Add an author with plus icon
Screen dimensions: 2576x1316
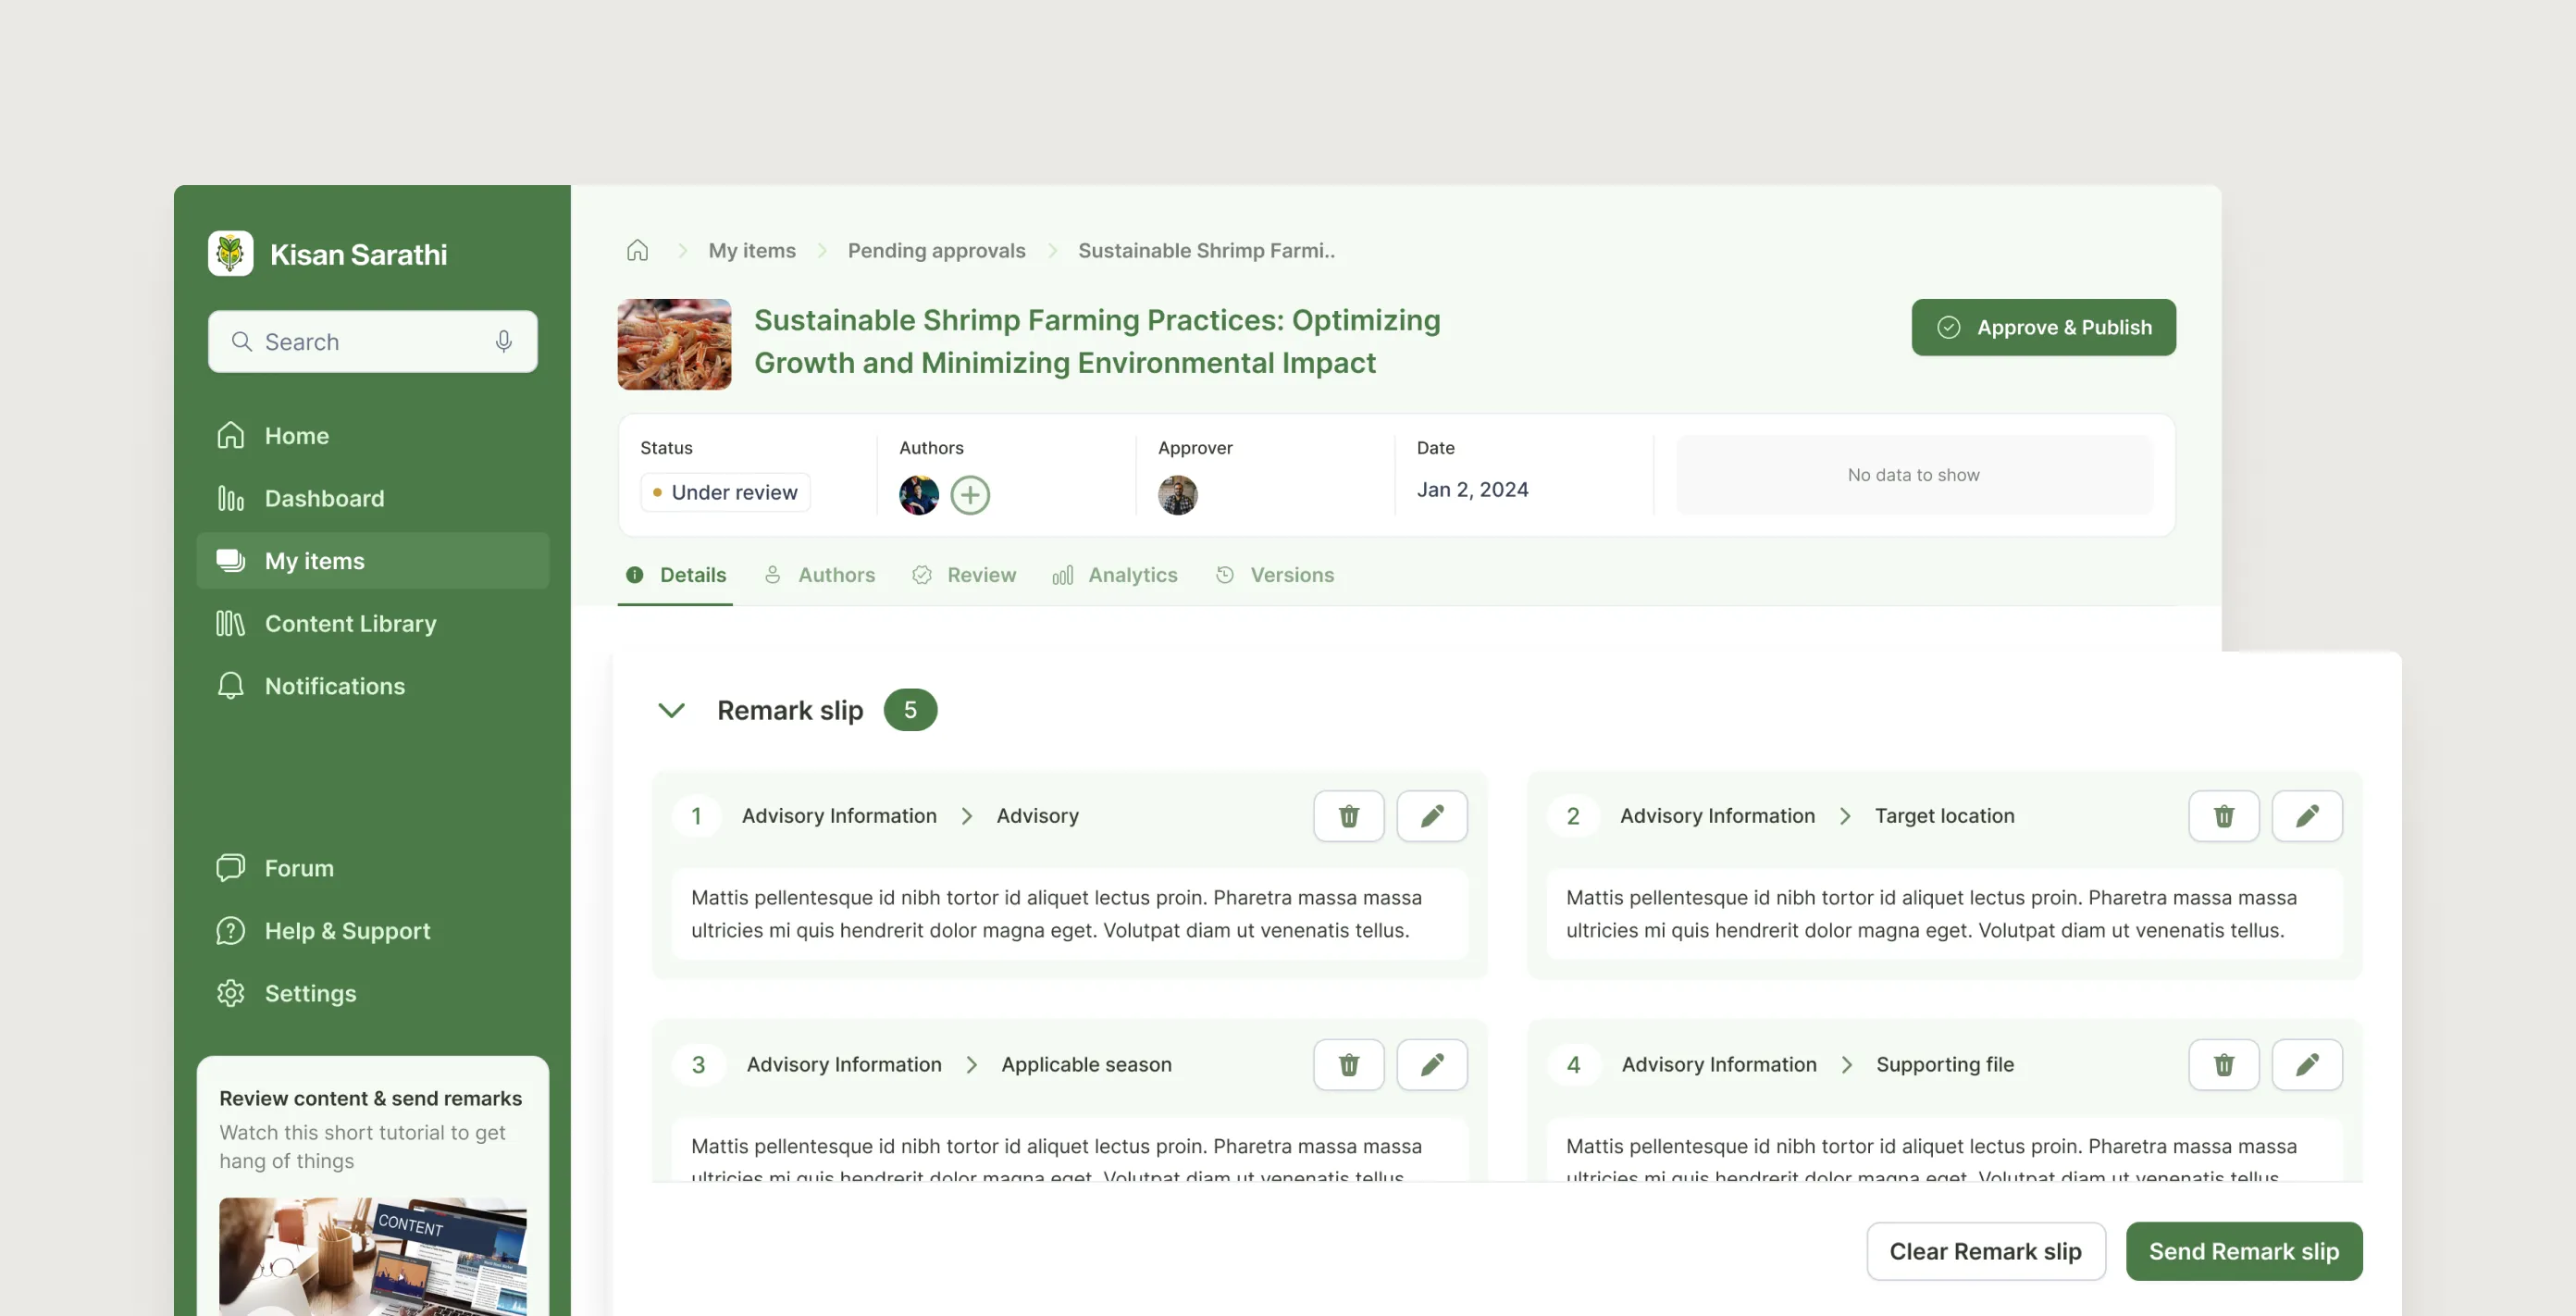[969, 495]
